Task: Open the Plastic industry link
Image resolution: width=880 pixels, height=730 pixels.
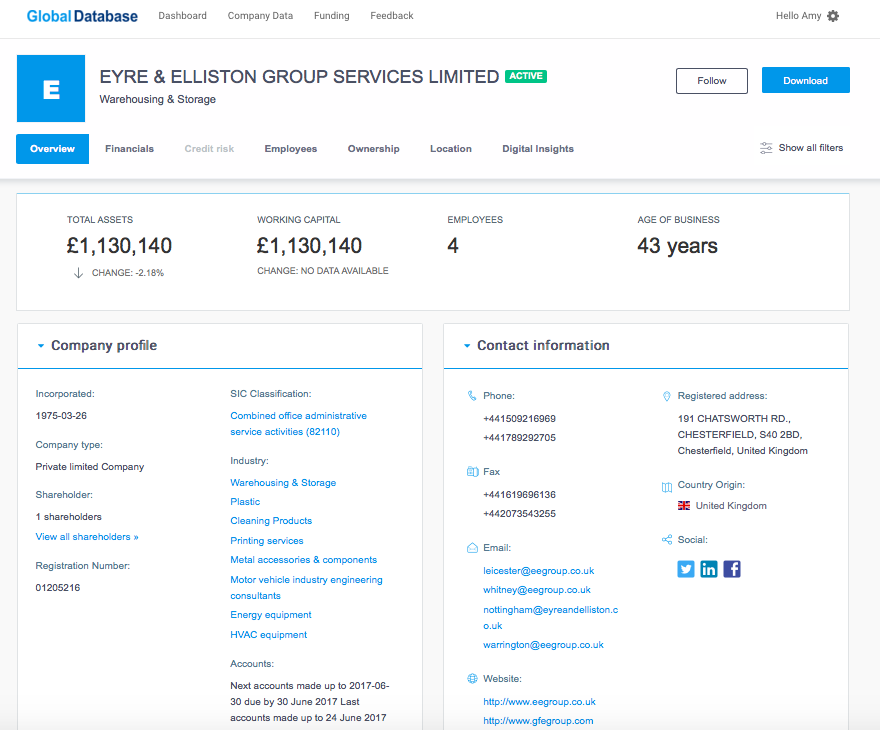Action: click(245, 502)
